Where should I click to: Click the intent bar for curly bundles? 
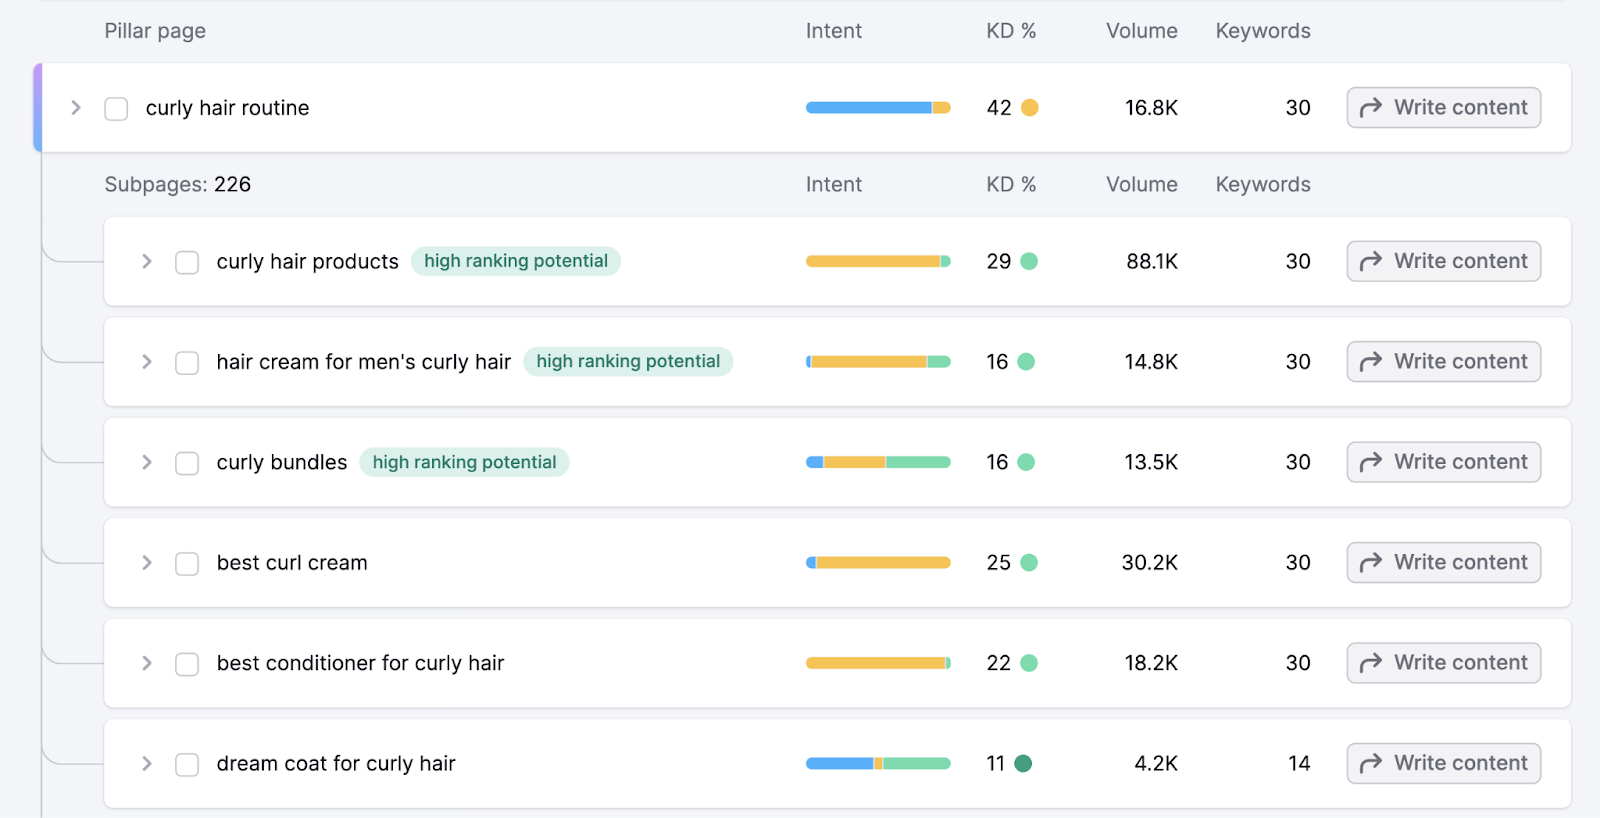click(x=878, y=462)
